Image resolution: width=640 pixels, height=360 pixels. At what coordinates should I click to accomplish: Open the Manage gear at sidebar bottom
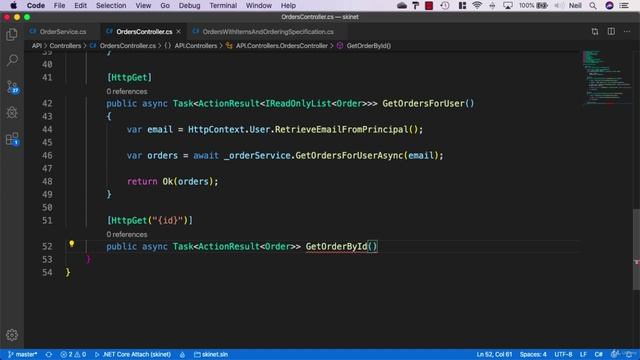(x=12, y=335)
